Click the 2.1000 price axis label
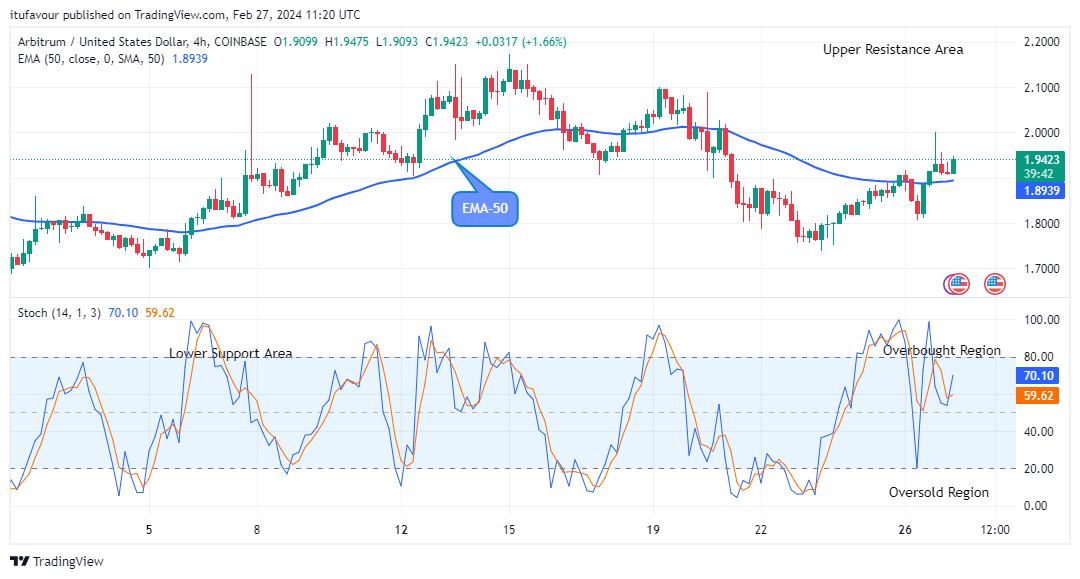This screenshot has height=579, width=1080. coord(1042,88)
